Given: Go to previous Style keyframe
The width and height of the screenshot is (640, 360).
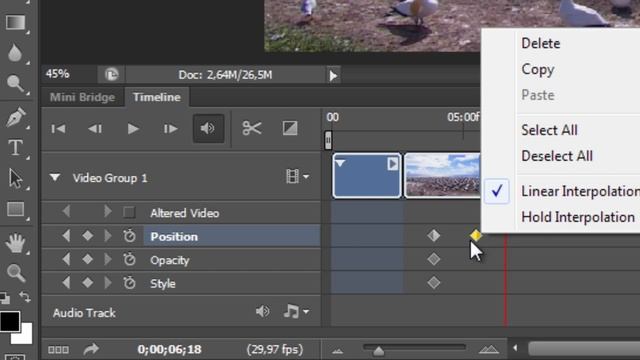Looking at the screenshot, I should (66, 282).
